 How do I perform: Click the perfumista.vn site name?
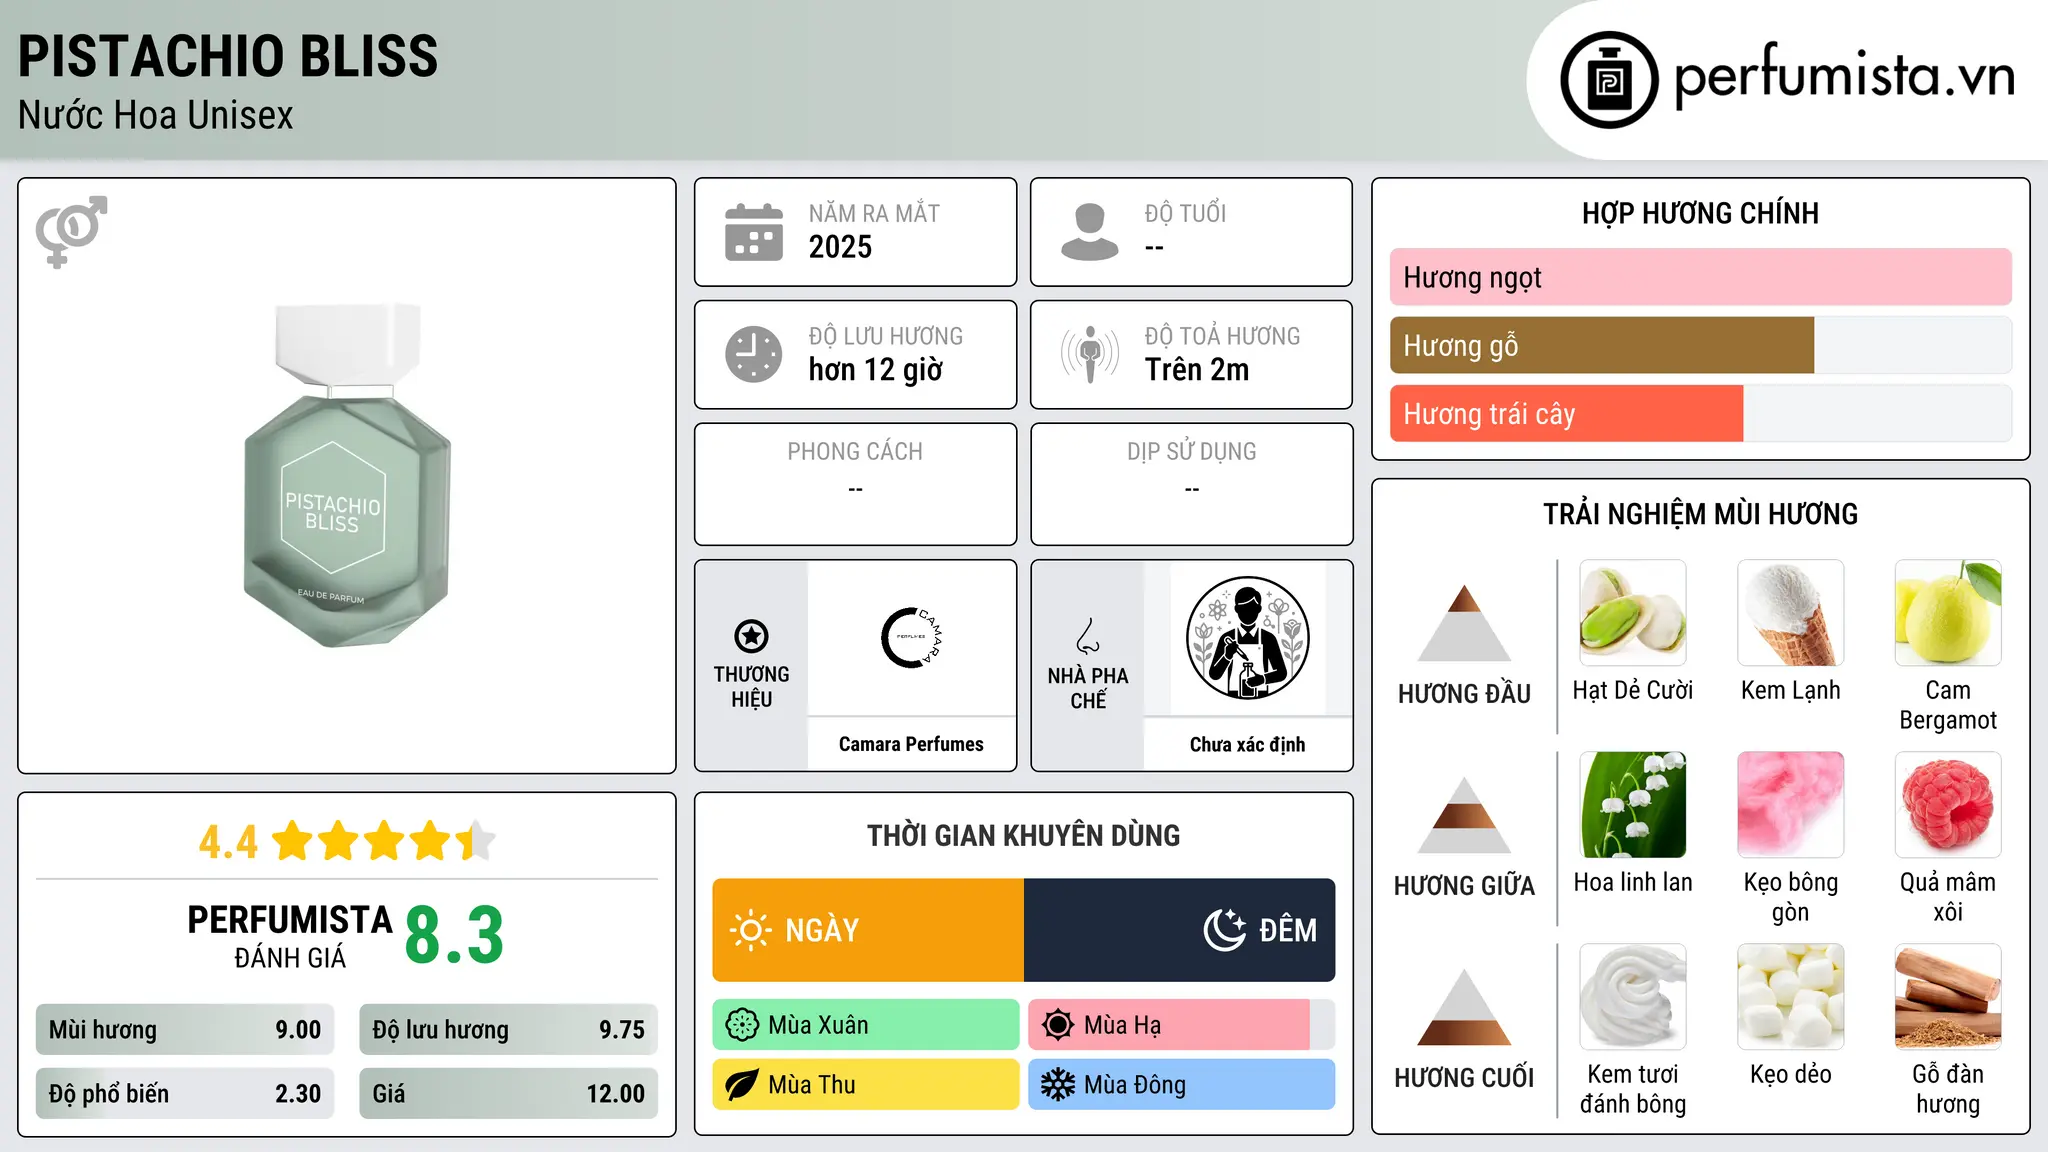click(1845, 76)
